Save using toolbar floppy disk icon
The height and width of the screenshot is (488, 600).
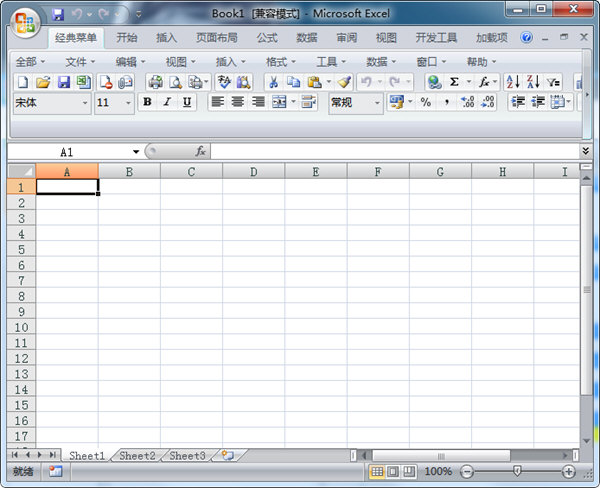tap(64, 82)
